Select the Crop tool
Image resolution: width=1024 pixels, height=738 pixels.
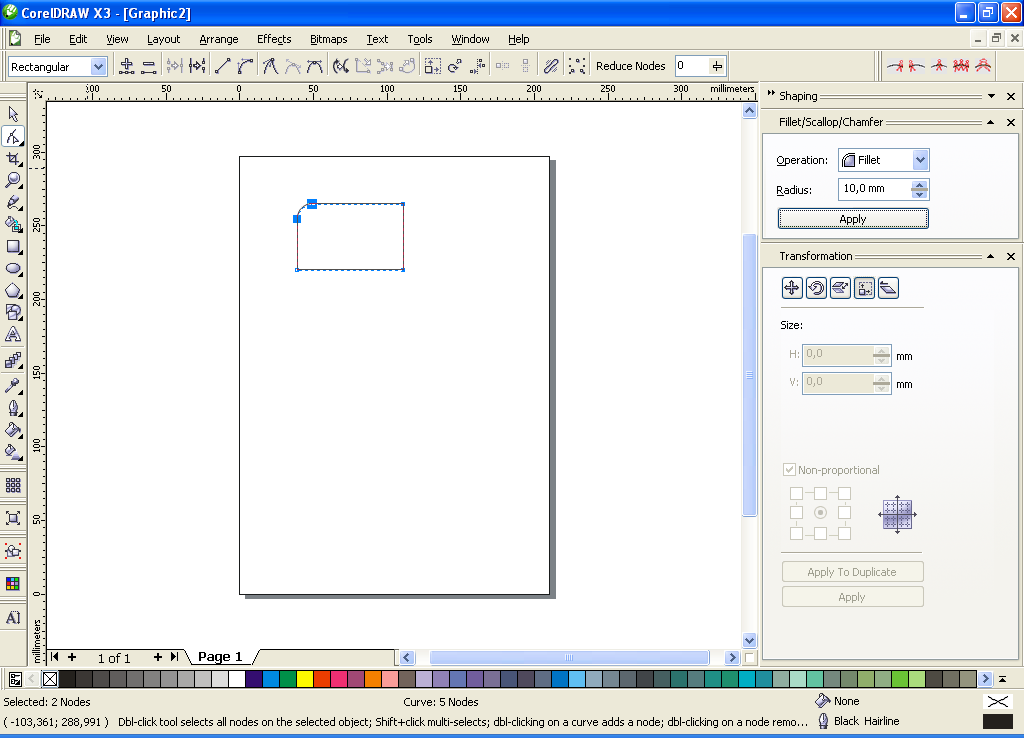click(x=13, y=159)
